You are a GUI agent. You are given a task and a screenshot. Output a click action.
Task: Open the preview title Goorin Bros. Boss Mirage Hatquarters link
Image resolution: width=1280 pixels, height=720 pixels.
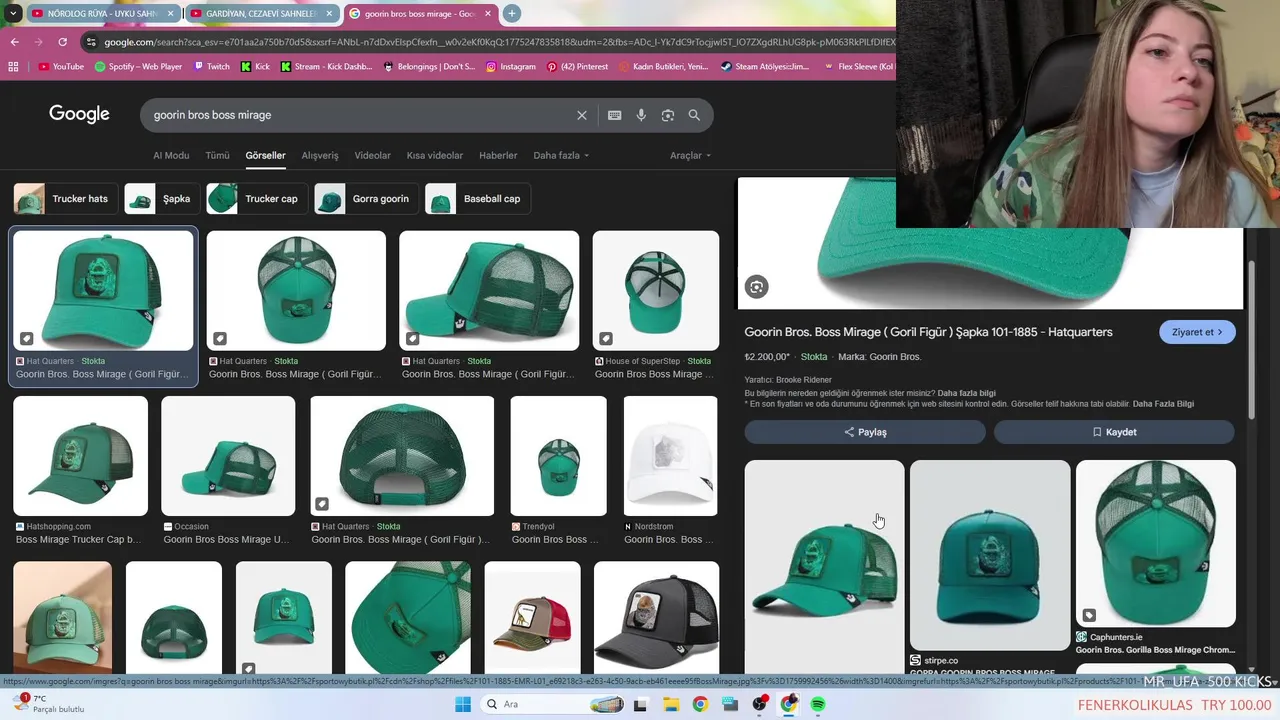tap(928, 332)
